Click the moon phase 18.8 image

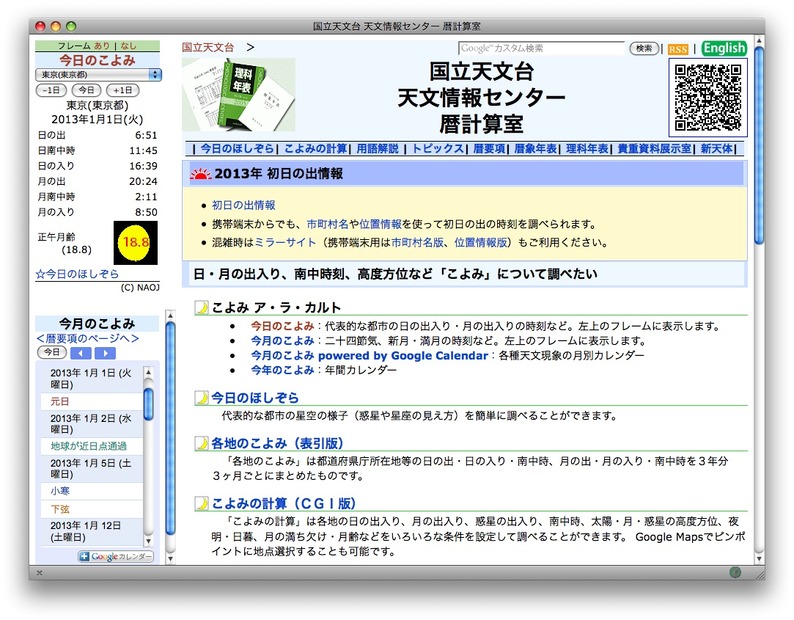135,243
